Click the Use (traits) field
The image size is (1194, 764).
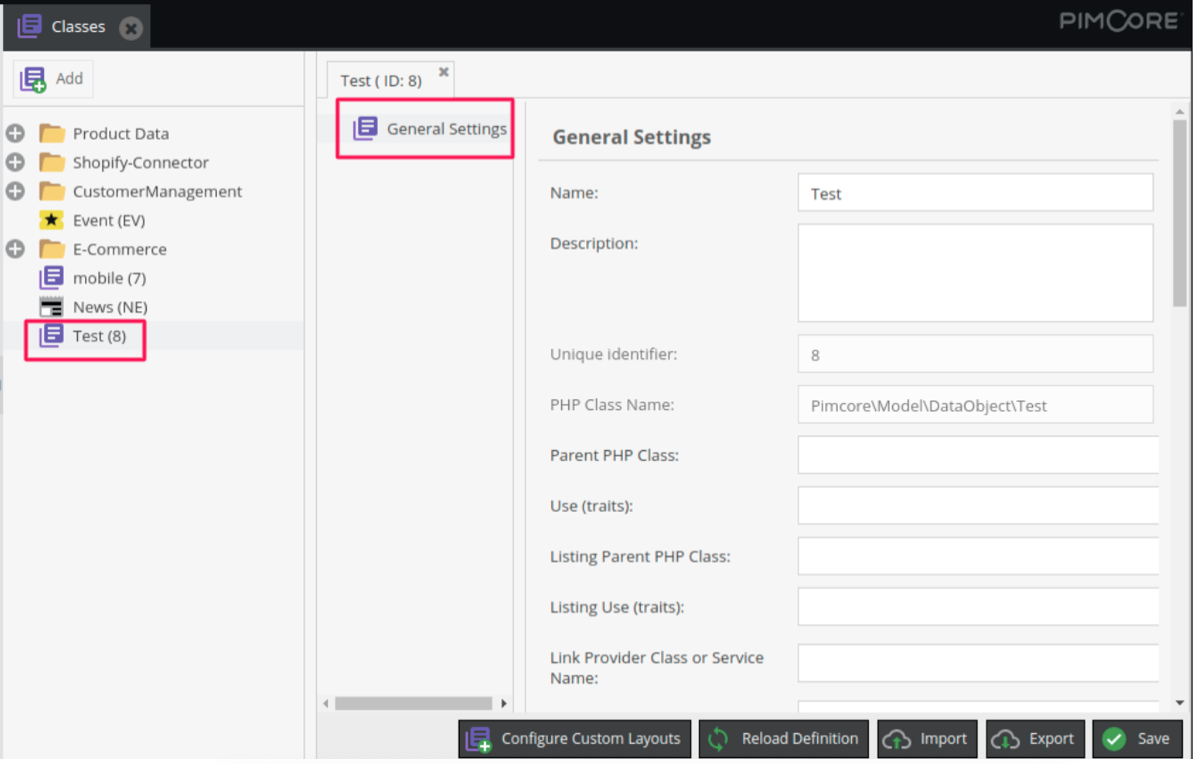pos(979,506)
